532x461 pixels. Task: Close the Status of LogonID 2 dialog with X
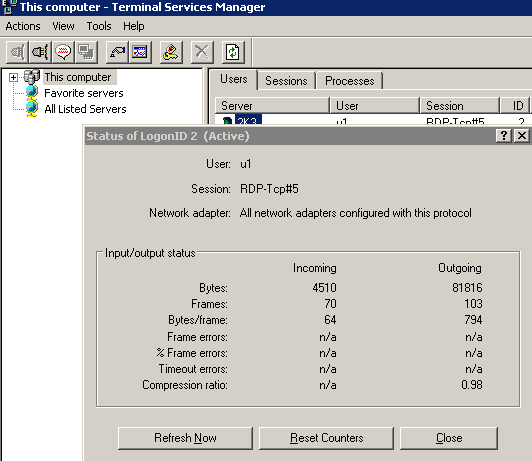[x=522, y=136]
